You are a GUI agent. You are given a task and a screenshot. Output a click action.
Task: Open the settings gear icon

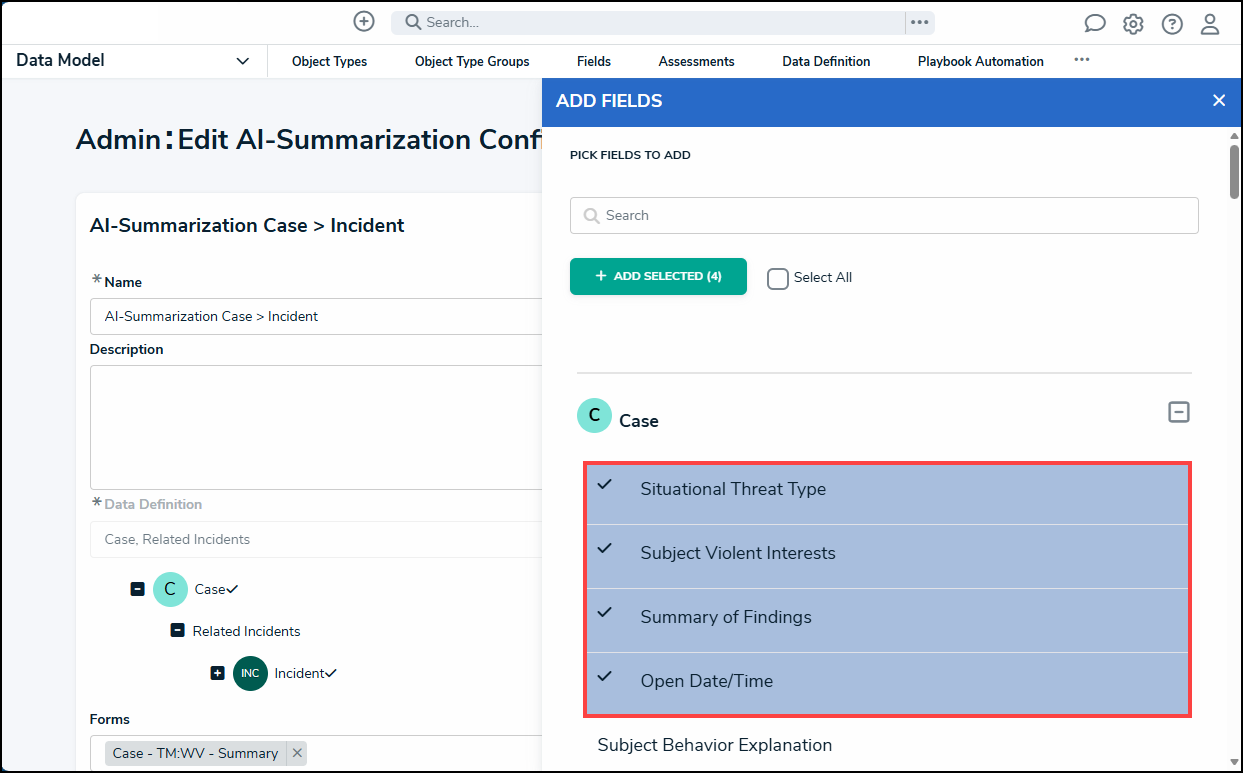click(x=1133, y=24)
